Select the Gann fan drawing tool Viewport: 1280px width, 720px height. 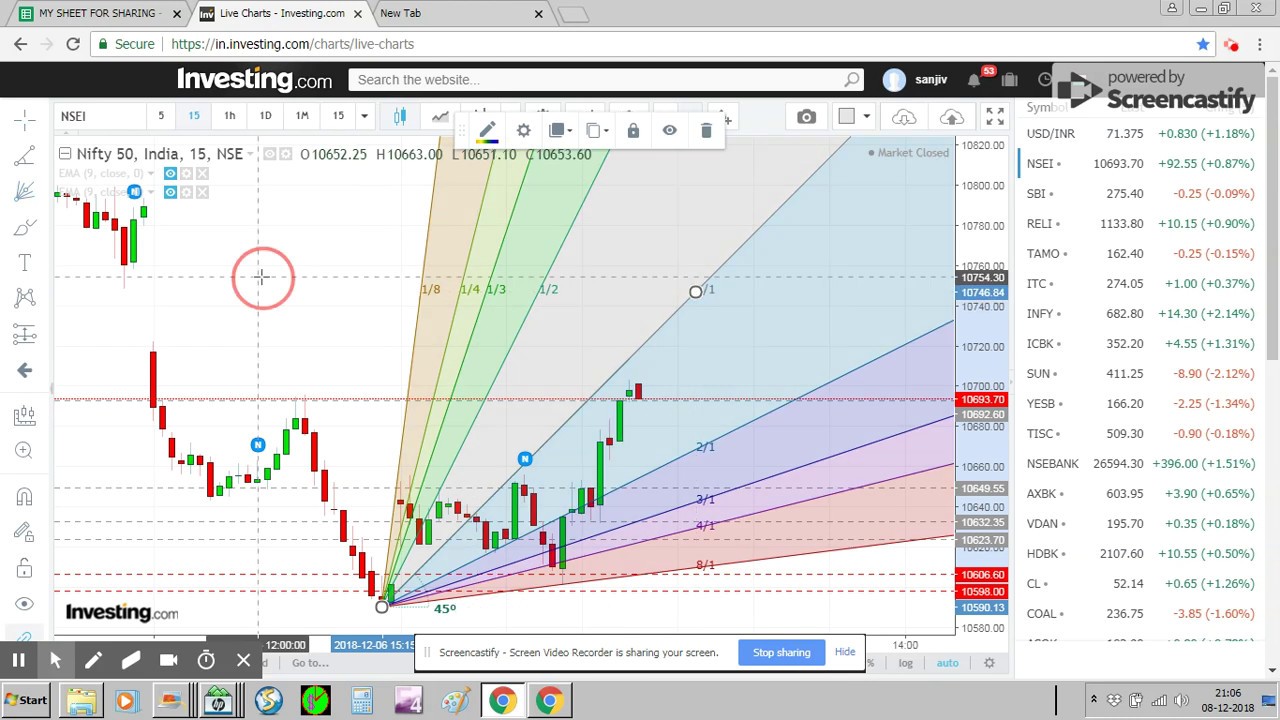pyautogui.click(x=25, y=192)
